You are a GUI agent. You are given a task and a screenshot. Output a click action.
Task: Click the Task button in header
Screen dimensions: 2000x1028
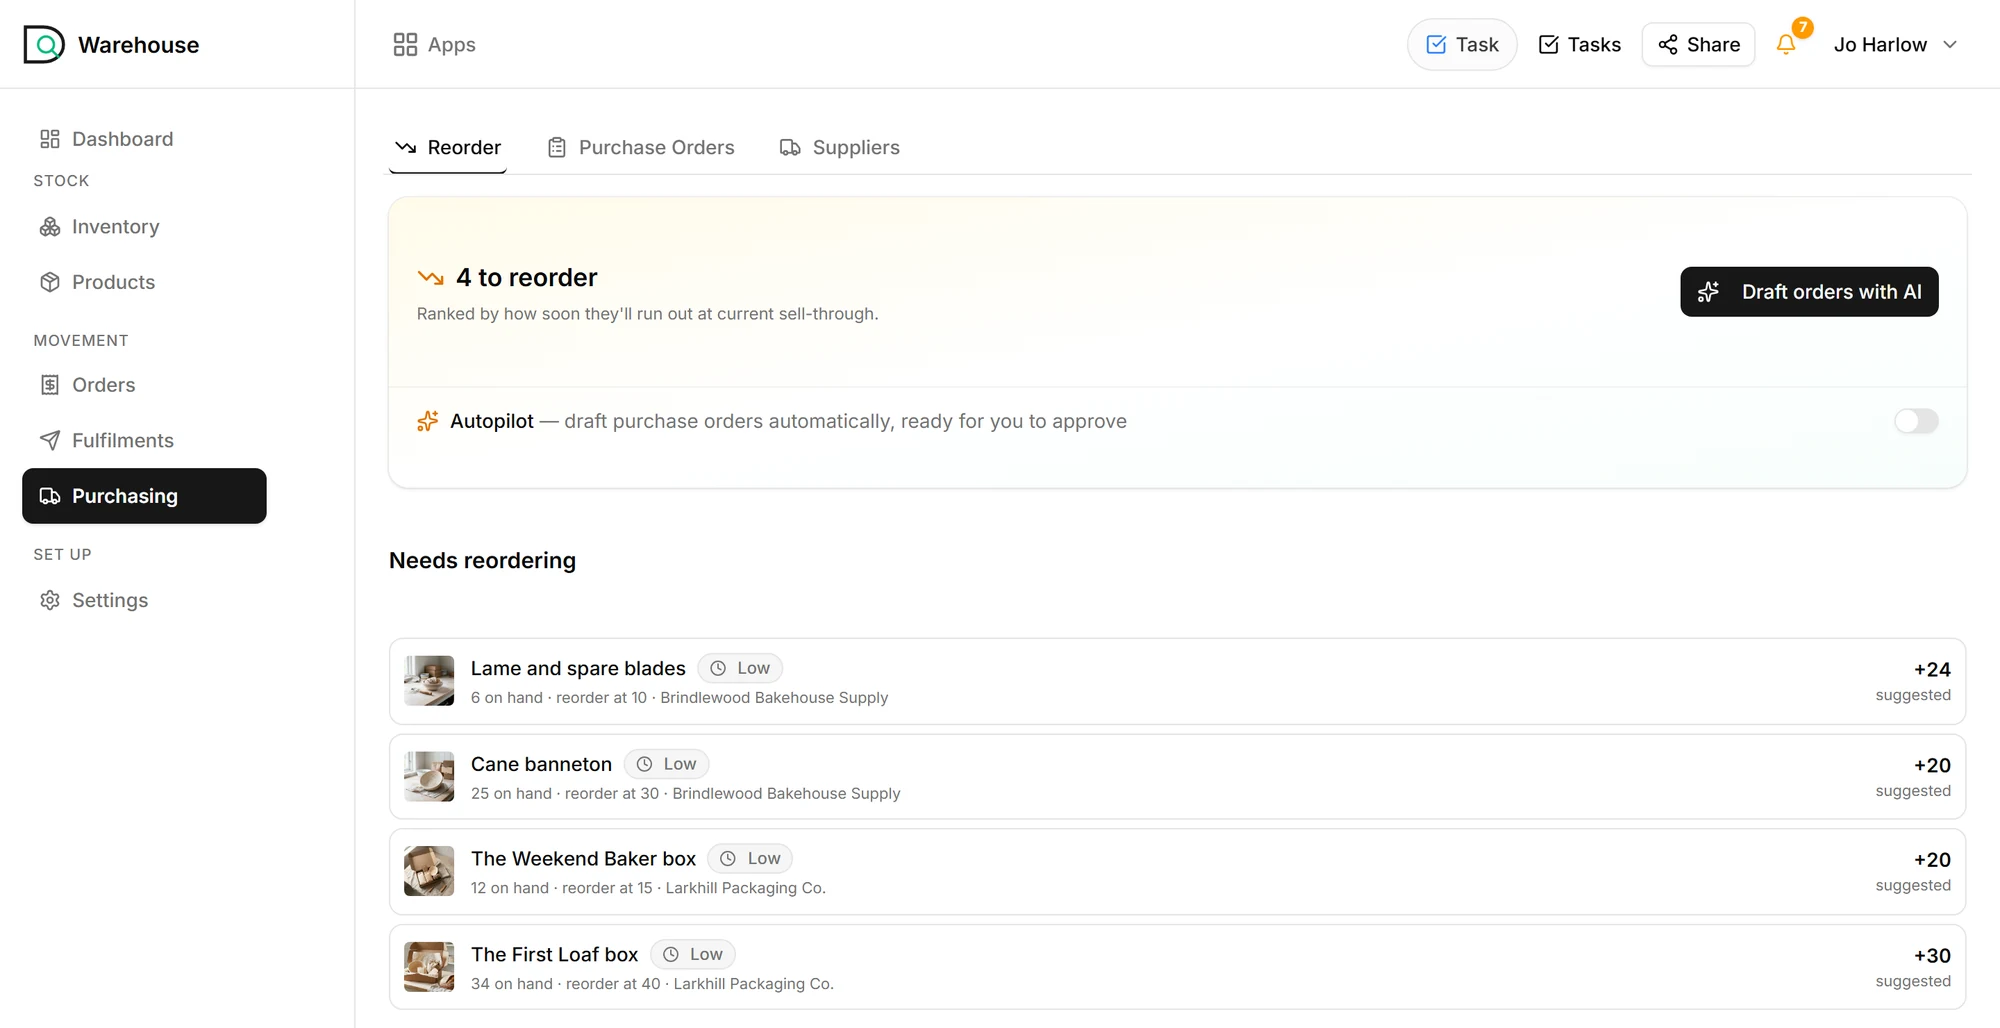[1462, 45]
